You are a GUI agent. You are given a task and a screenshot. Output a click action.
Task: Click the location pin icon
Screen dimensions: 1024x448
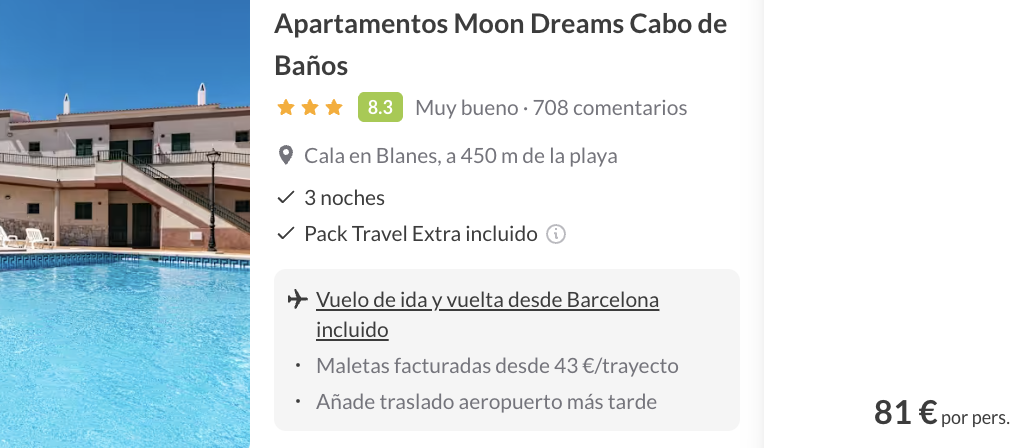(286, 156)
